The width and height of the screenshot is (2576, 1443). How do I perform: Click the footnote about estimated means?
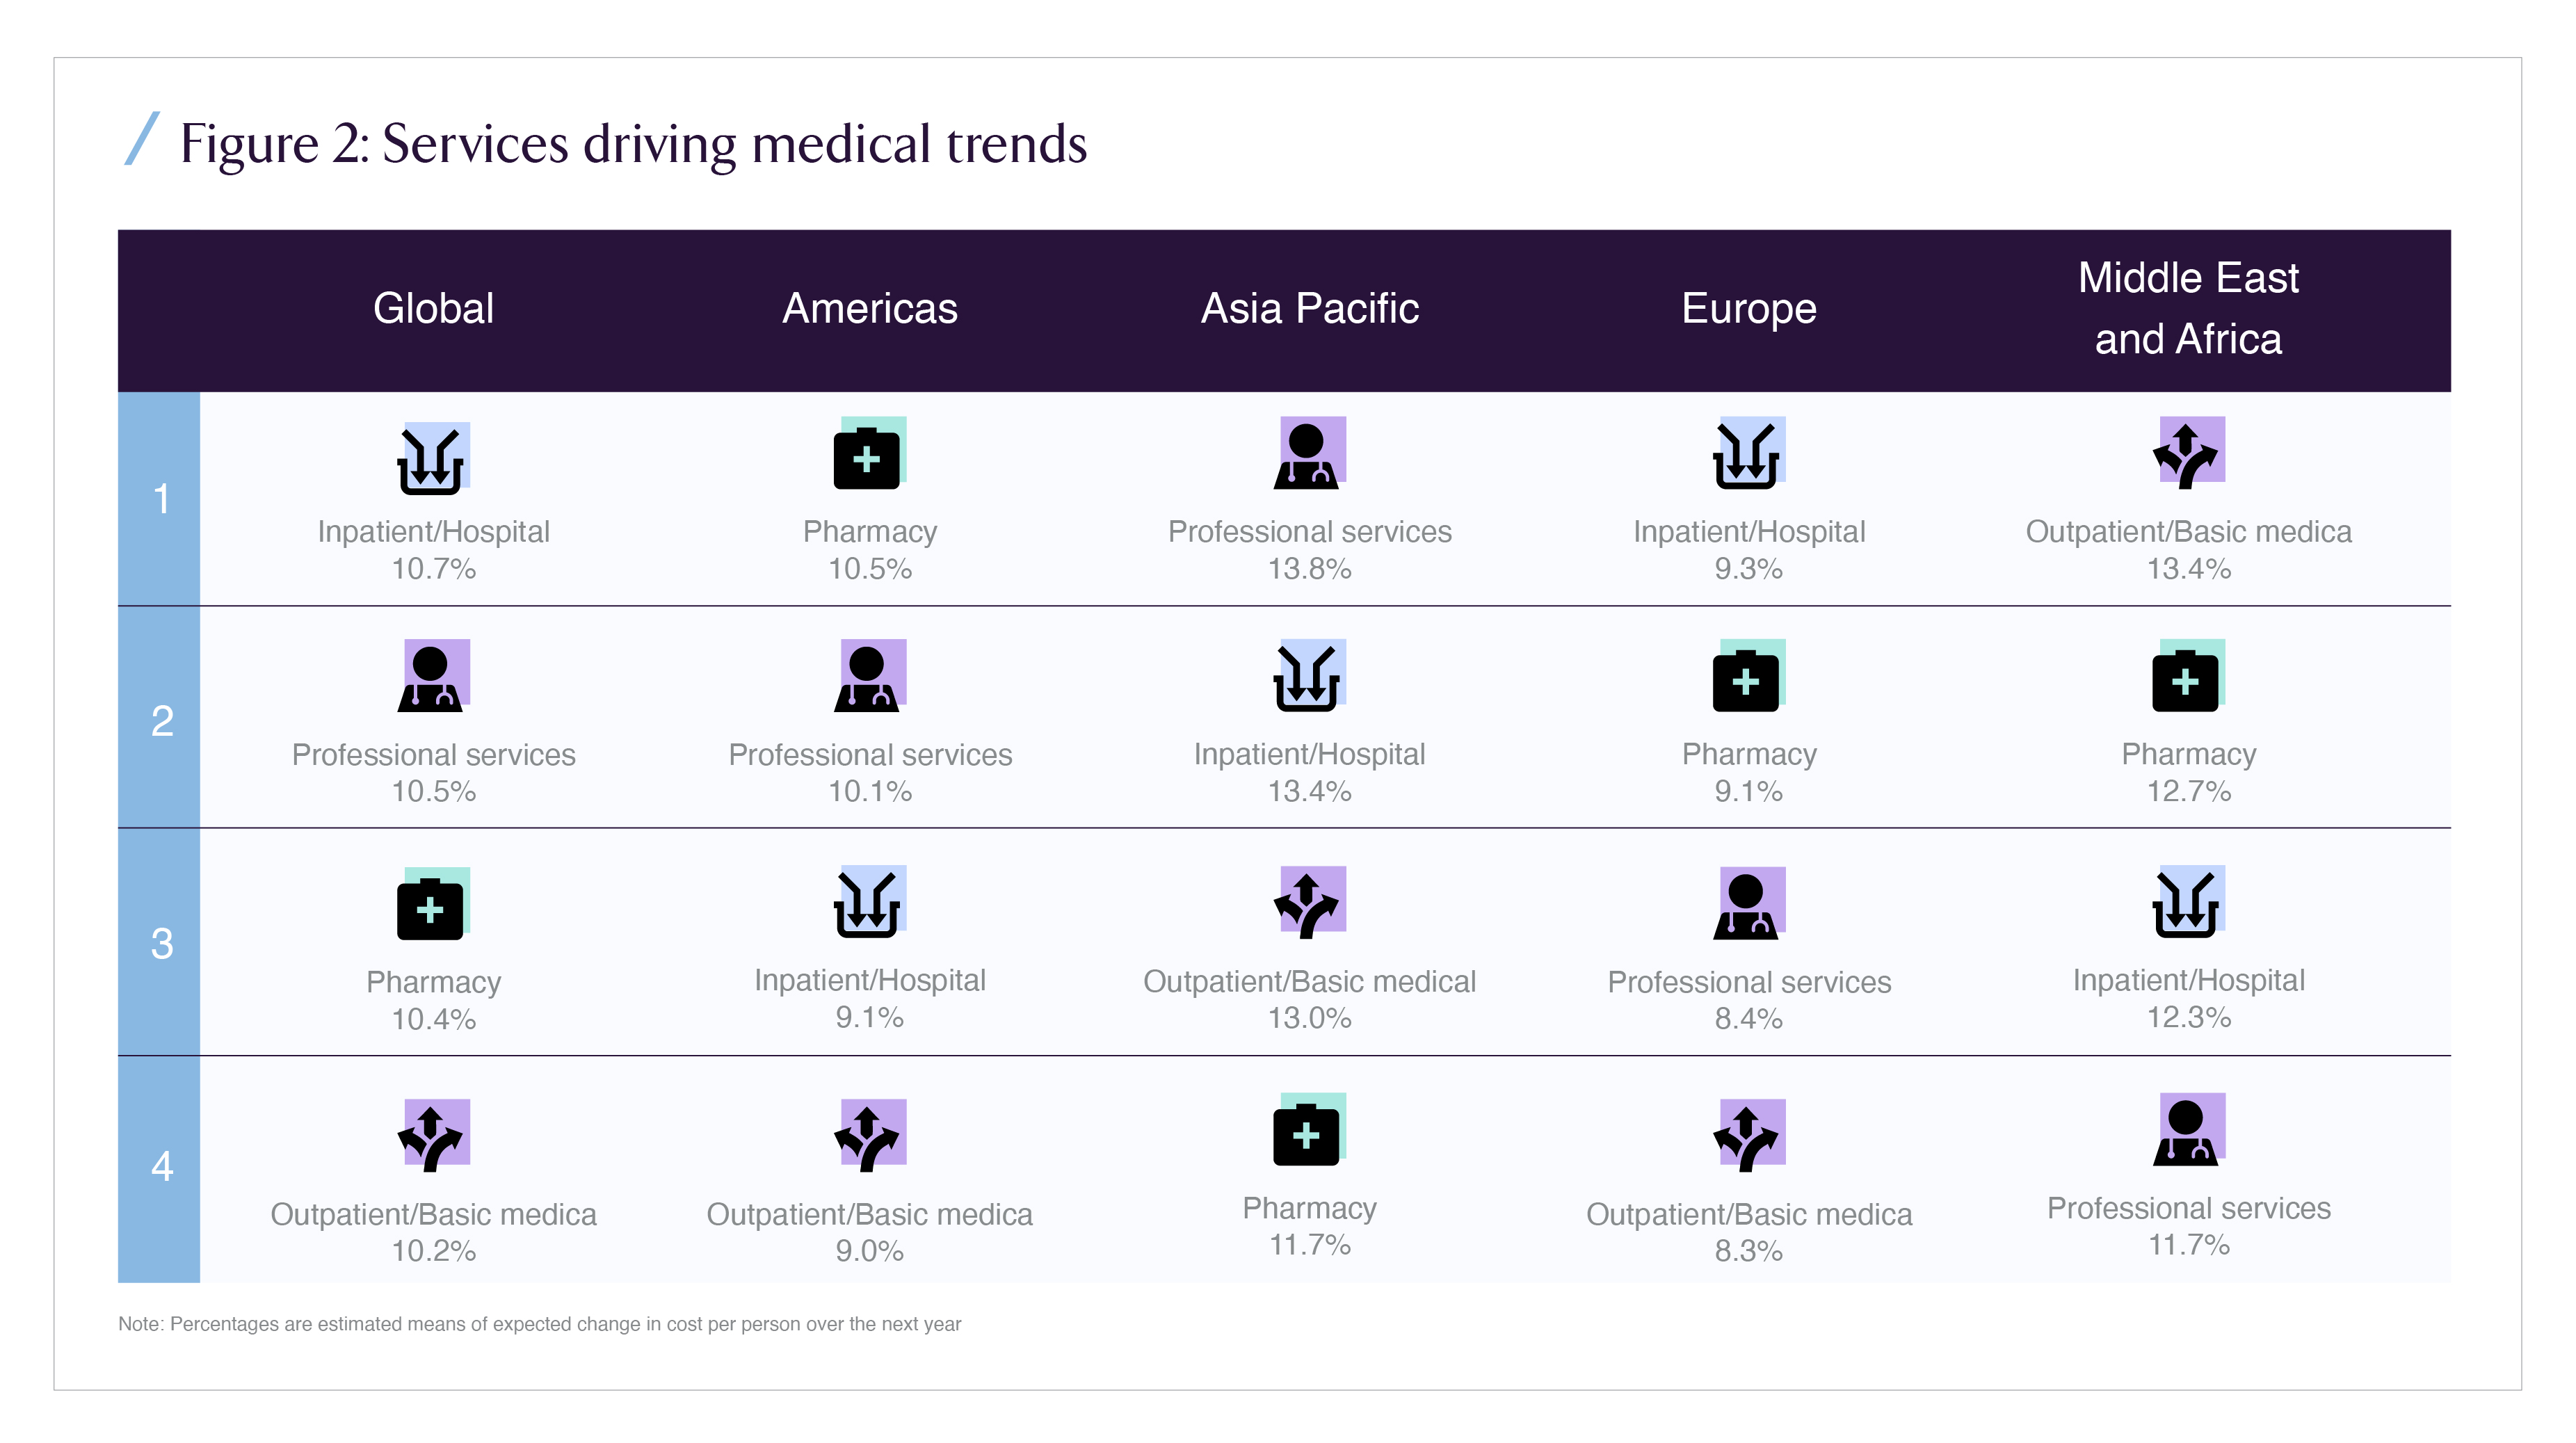coord(539,1324)
